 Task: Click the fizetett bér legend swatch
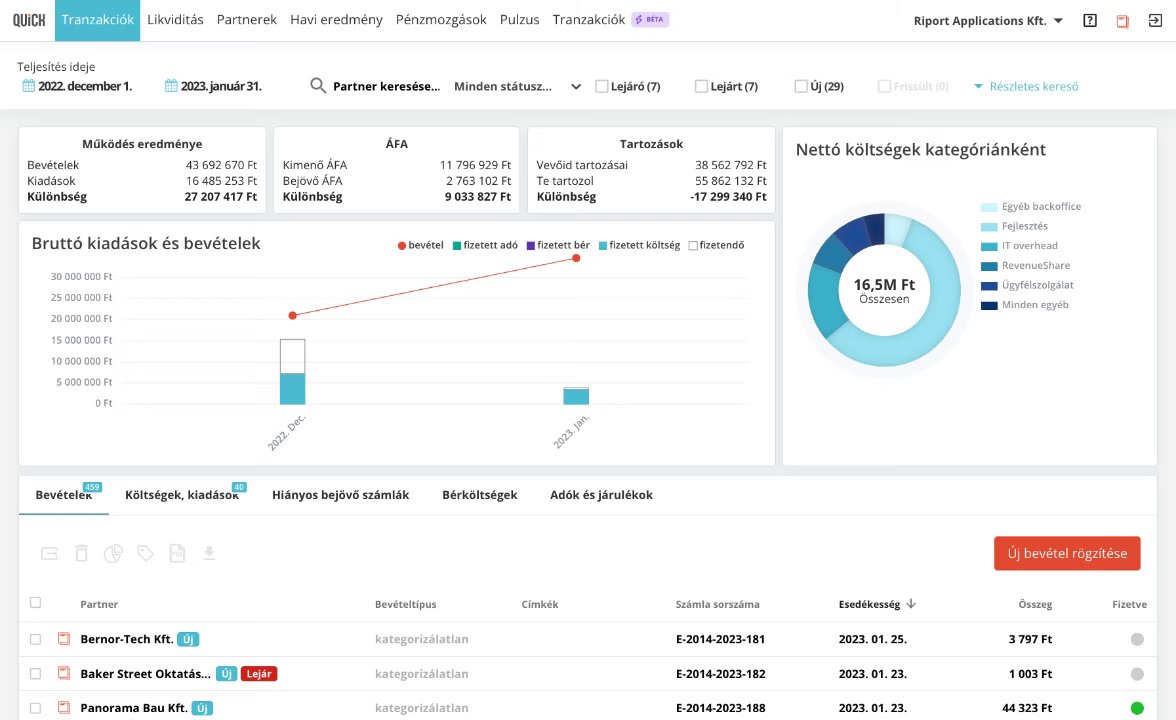point(531,245)
